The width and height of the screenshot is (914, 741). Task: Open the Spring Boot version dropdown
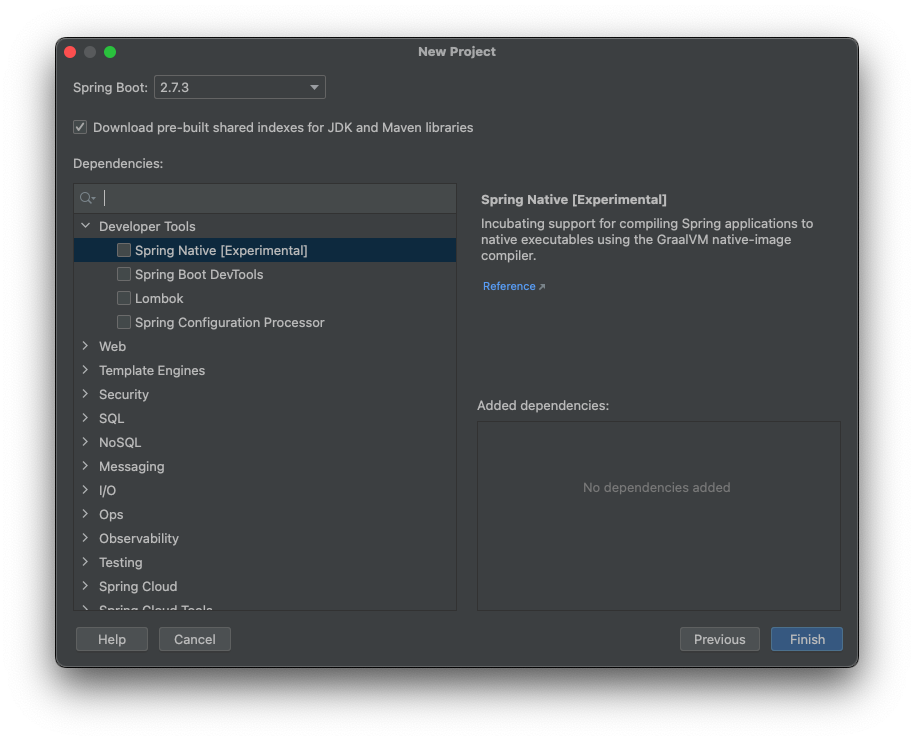pos(240,87)
